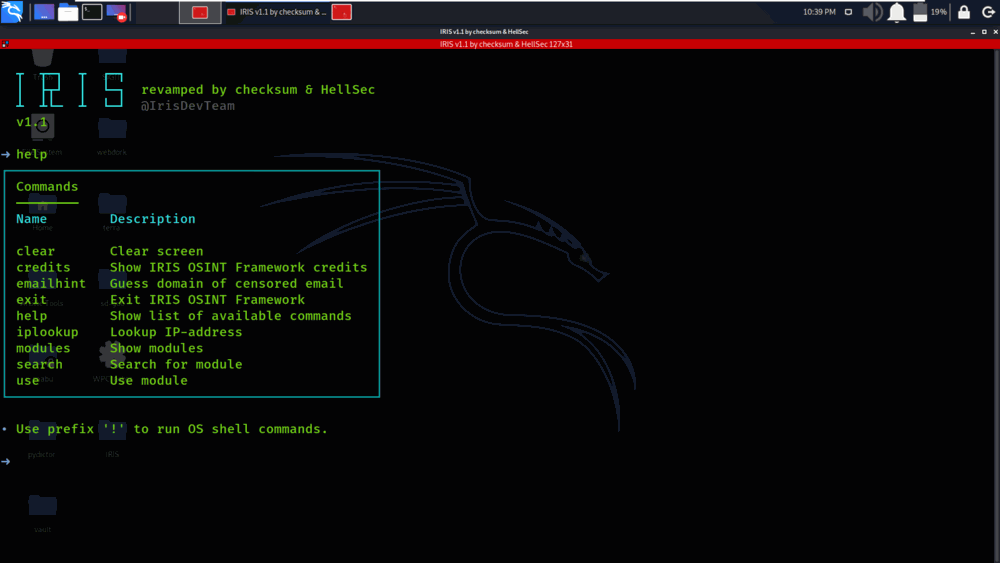This screenshot has height=563, width=1000.
Task: Open the Kali Linux applications menu
Action: coord(12,11)
